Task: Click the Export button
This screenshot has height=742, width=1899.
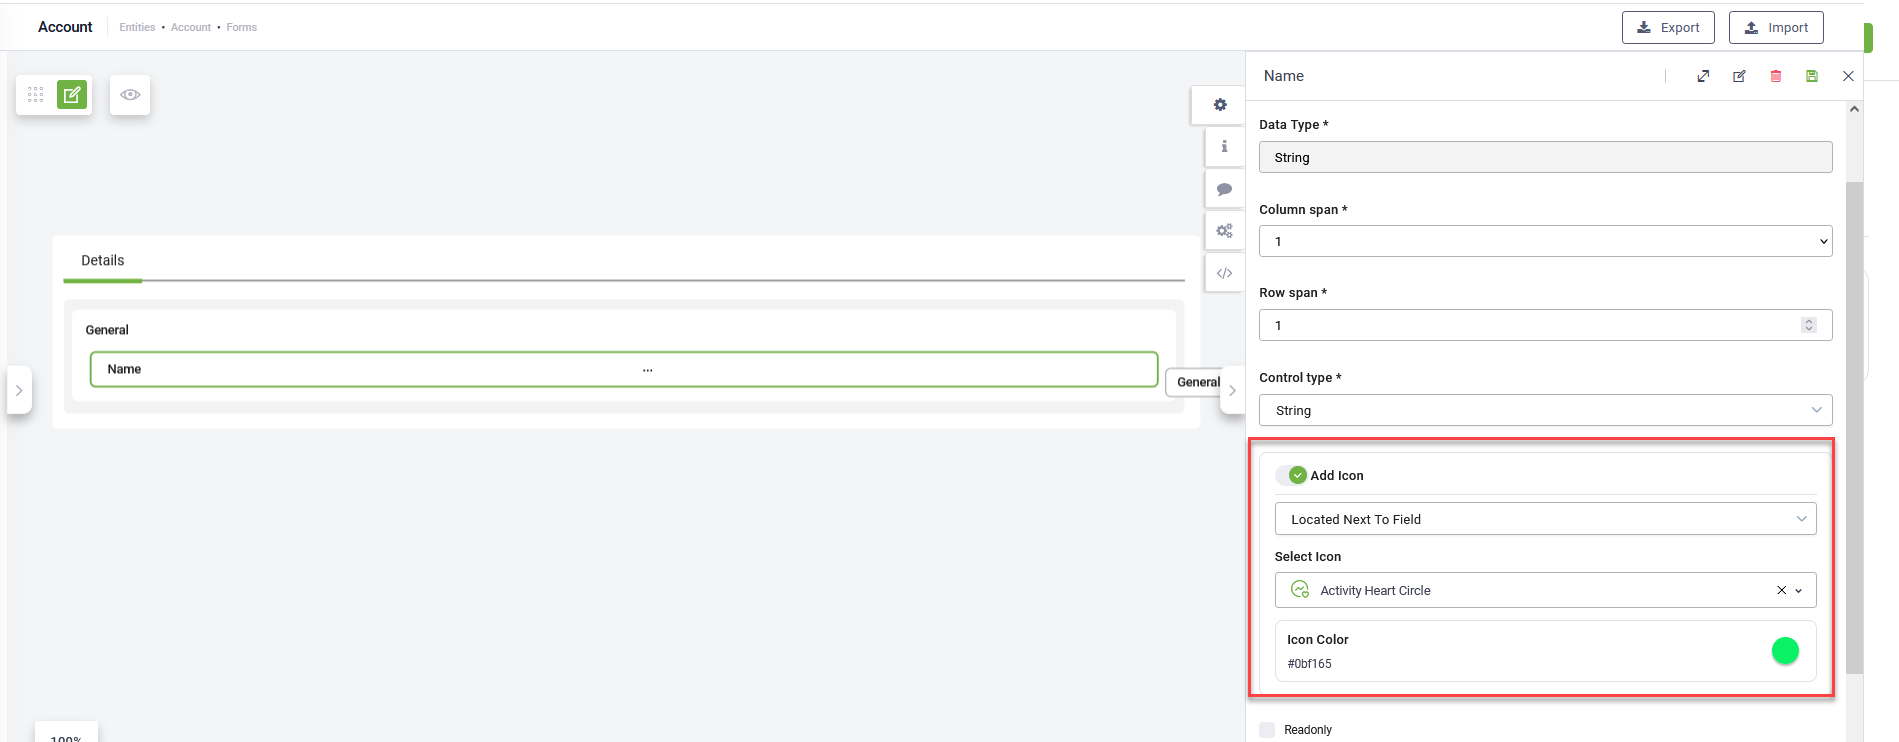Action: tap(1668, 28)
